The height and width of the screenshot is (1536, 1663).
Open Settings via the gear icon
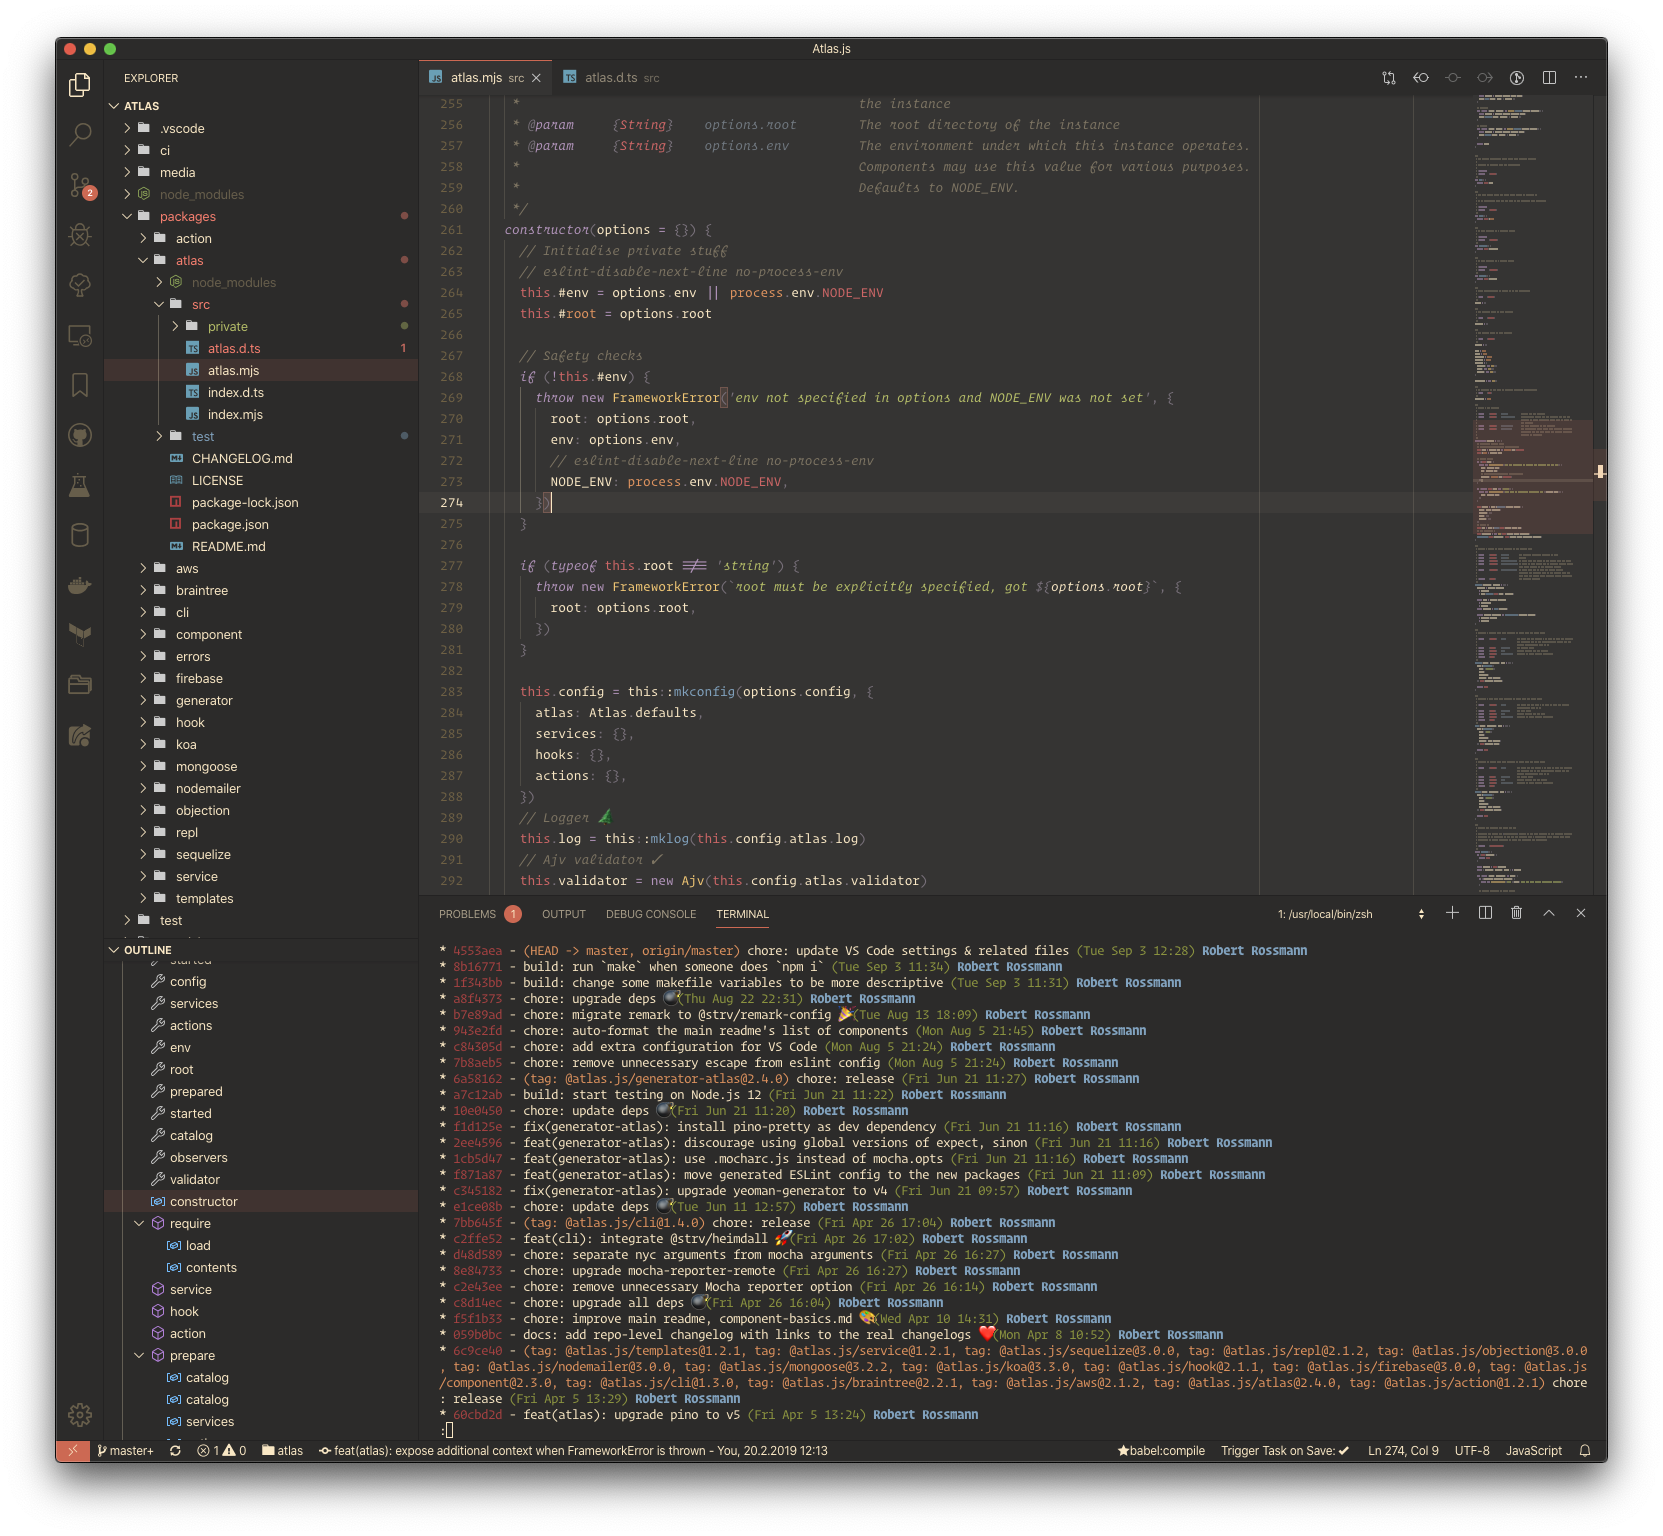point(79,1414)
